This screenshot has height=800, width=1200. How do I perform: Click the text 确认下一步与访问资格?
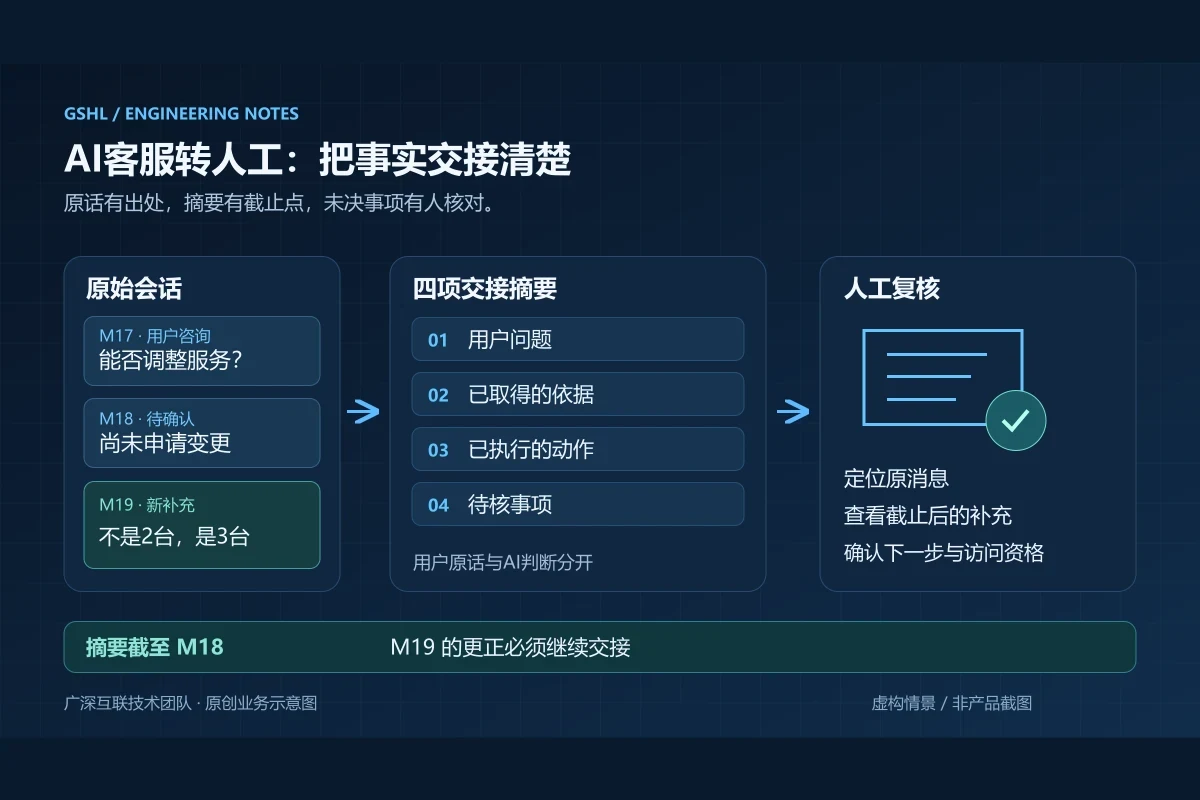(x=944, y=552)
